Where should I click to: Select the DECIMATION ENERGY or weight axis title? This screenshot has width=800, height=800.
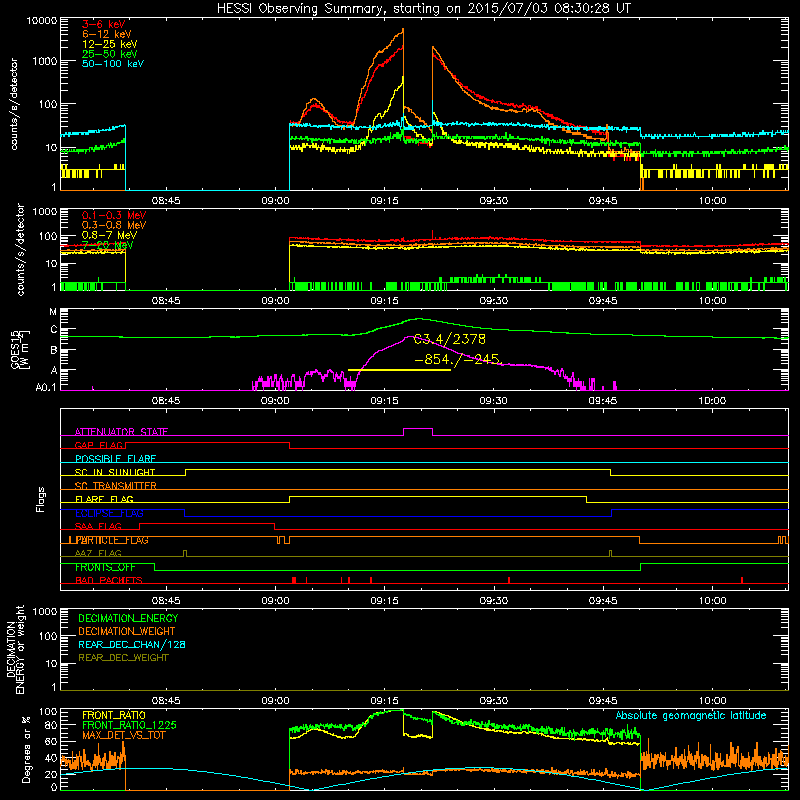pyautogui.click(x=16, y=649)
